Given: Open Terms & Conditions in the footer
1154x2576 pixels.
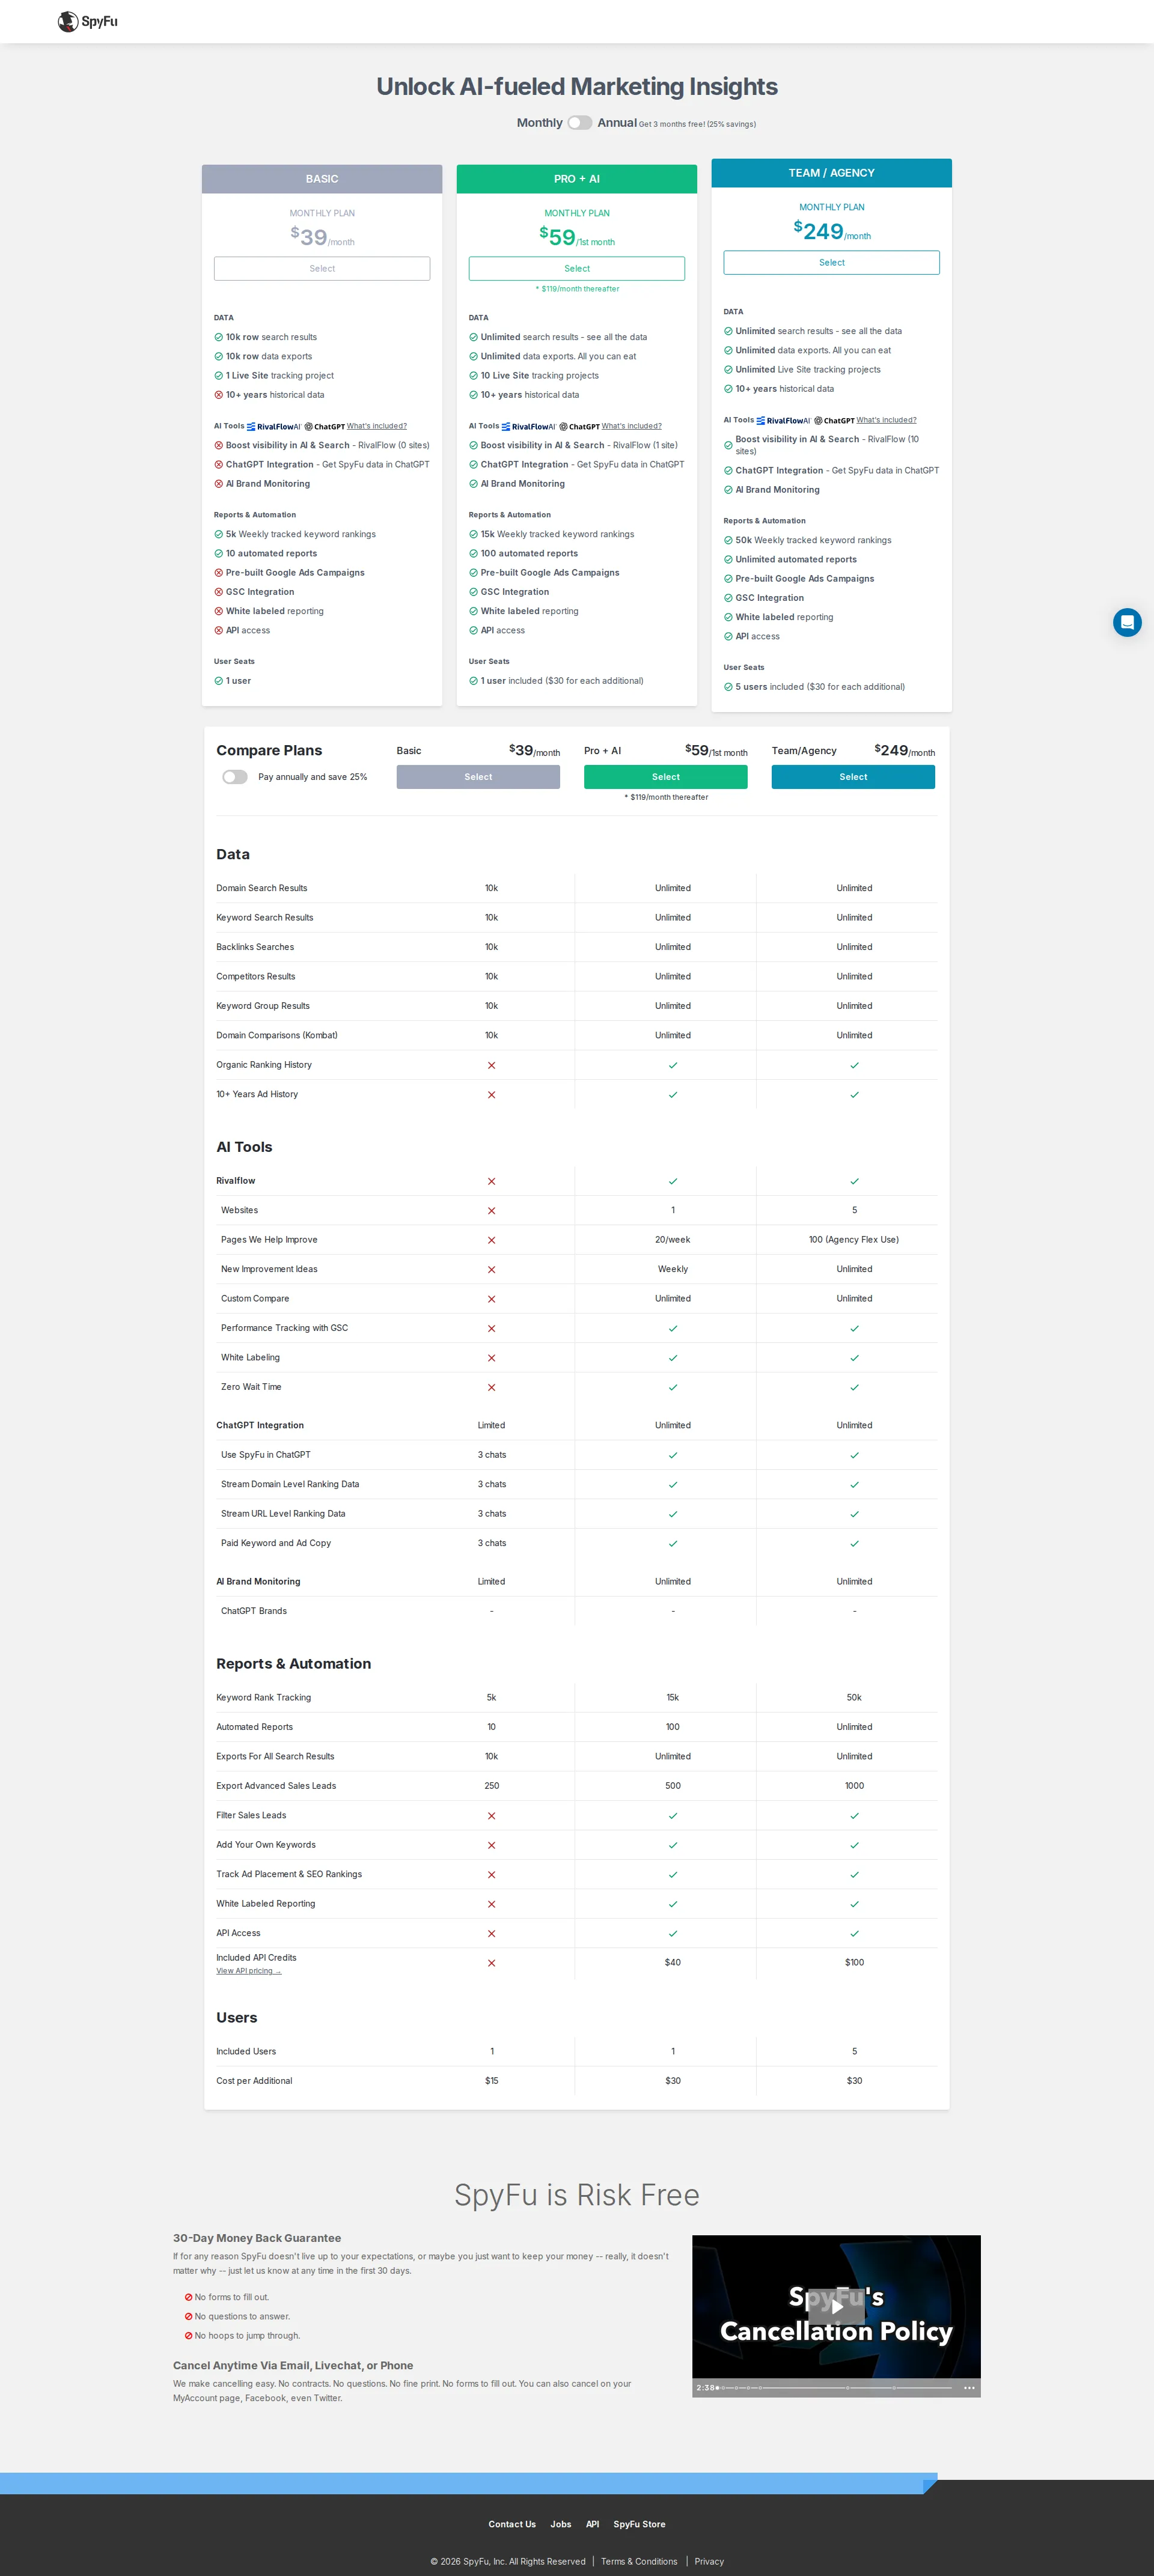Looking at the screenshot, I should click(x=639, y=2561).
